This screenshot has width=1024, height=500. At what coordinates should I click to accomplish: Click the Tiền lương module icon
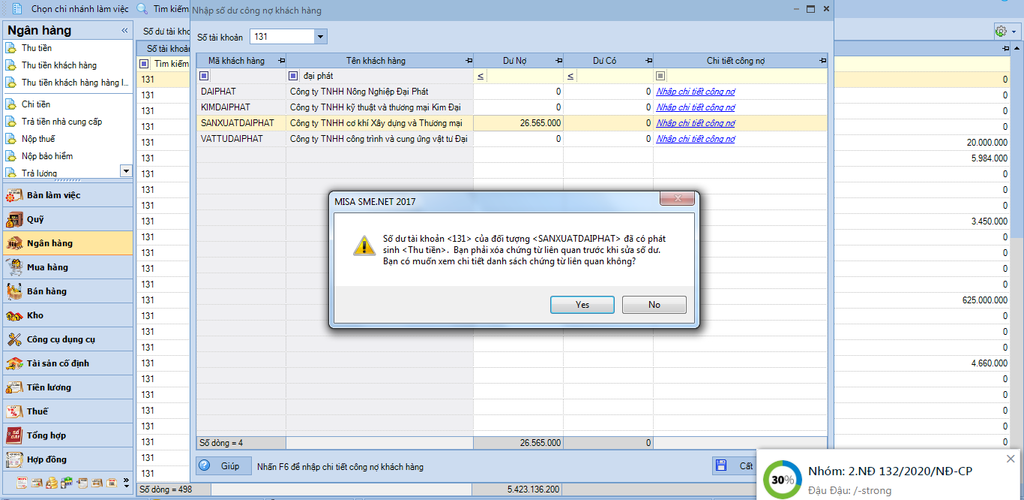pyautogui.click(x=14, y=388)
